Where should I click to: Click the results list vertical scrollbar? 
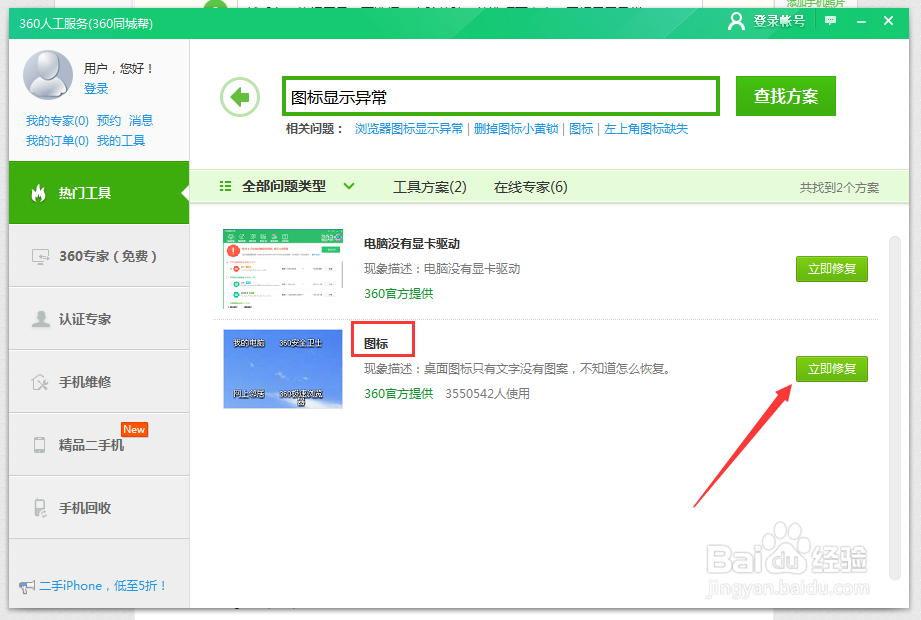(895, 407)
